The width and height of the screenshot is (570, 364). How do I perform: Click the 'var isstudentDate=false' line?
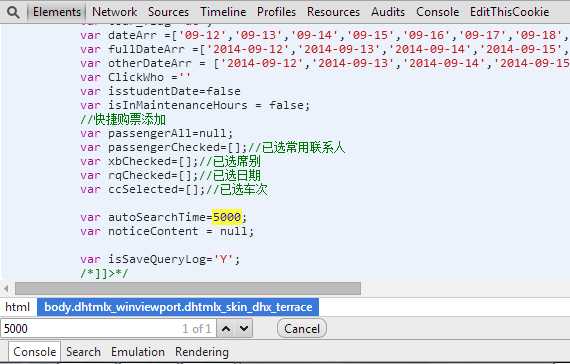pos(160,91)
